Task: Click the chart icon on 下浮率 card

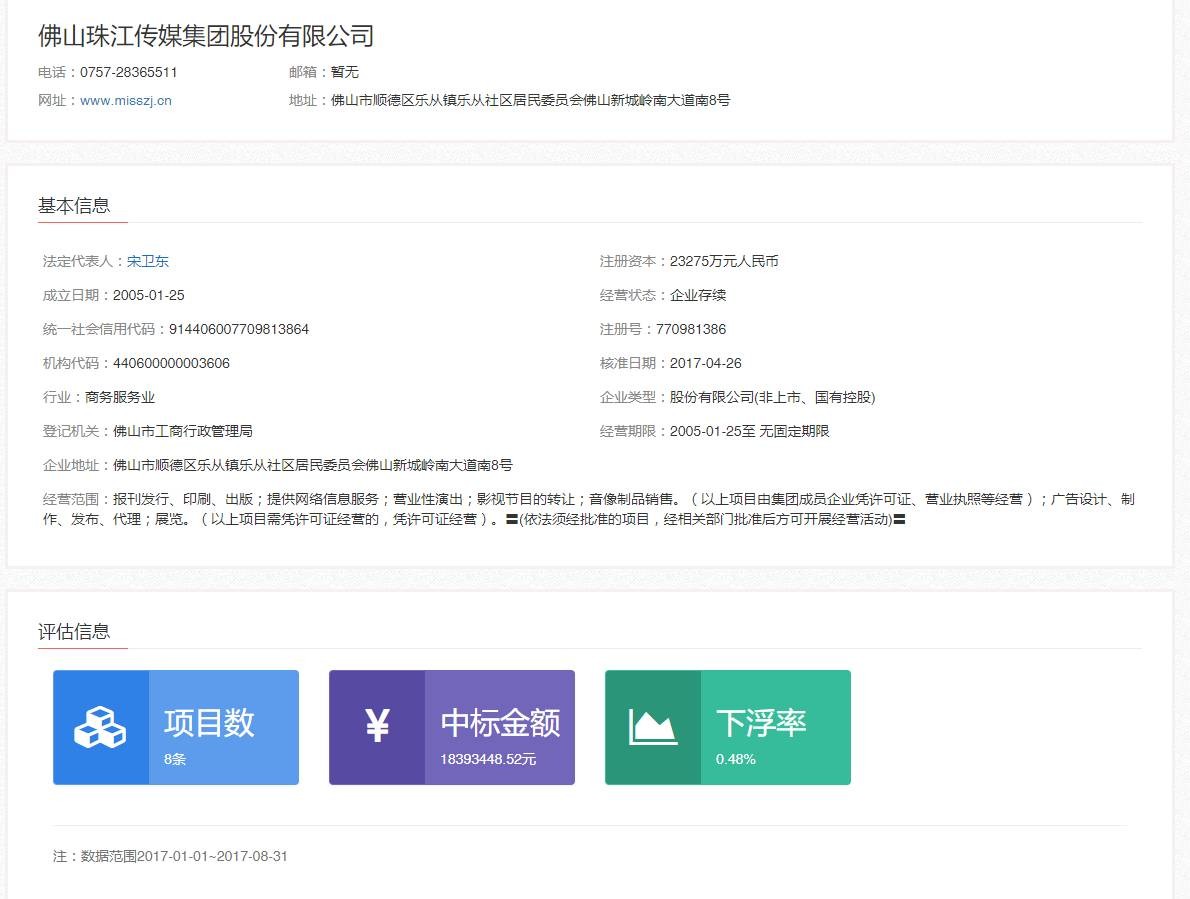Action: [653, 727]
